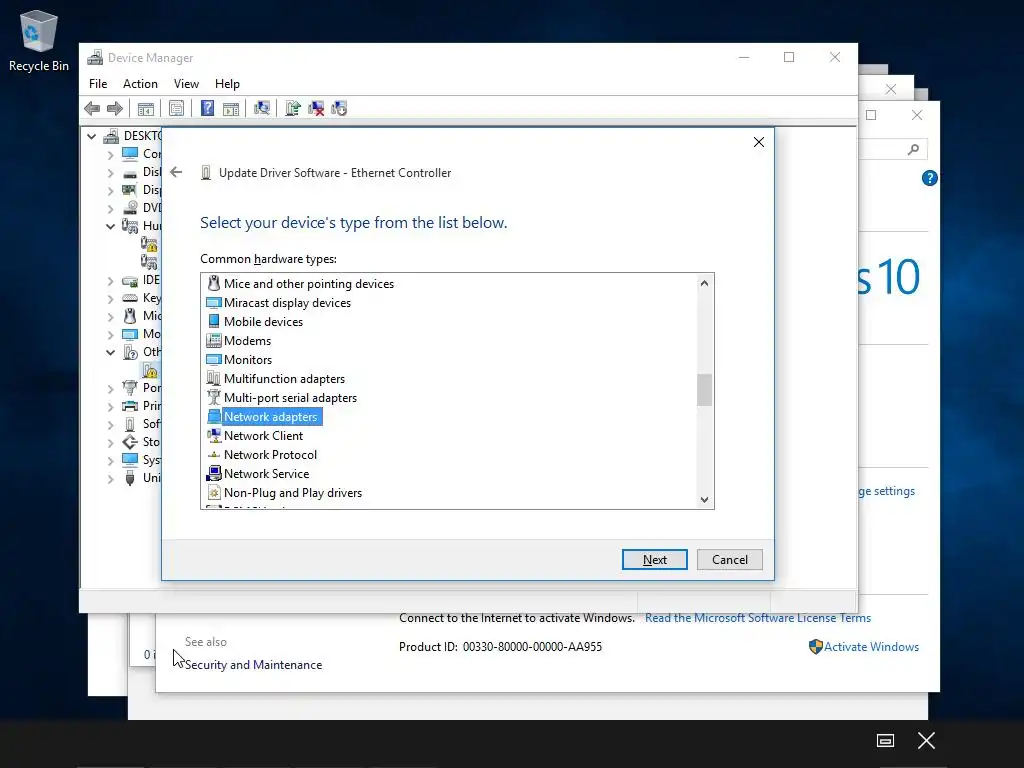Click the blue help icon in System window
The image size is (1024, 768).
tap(929, 178)
